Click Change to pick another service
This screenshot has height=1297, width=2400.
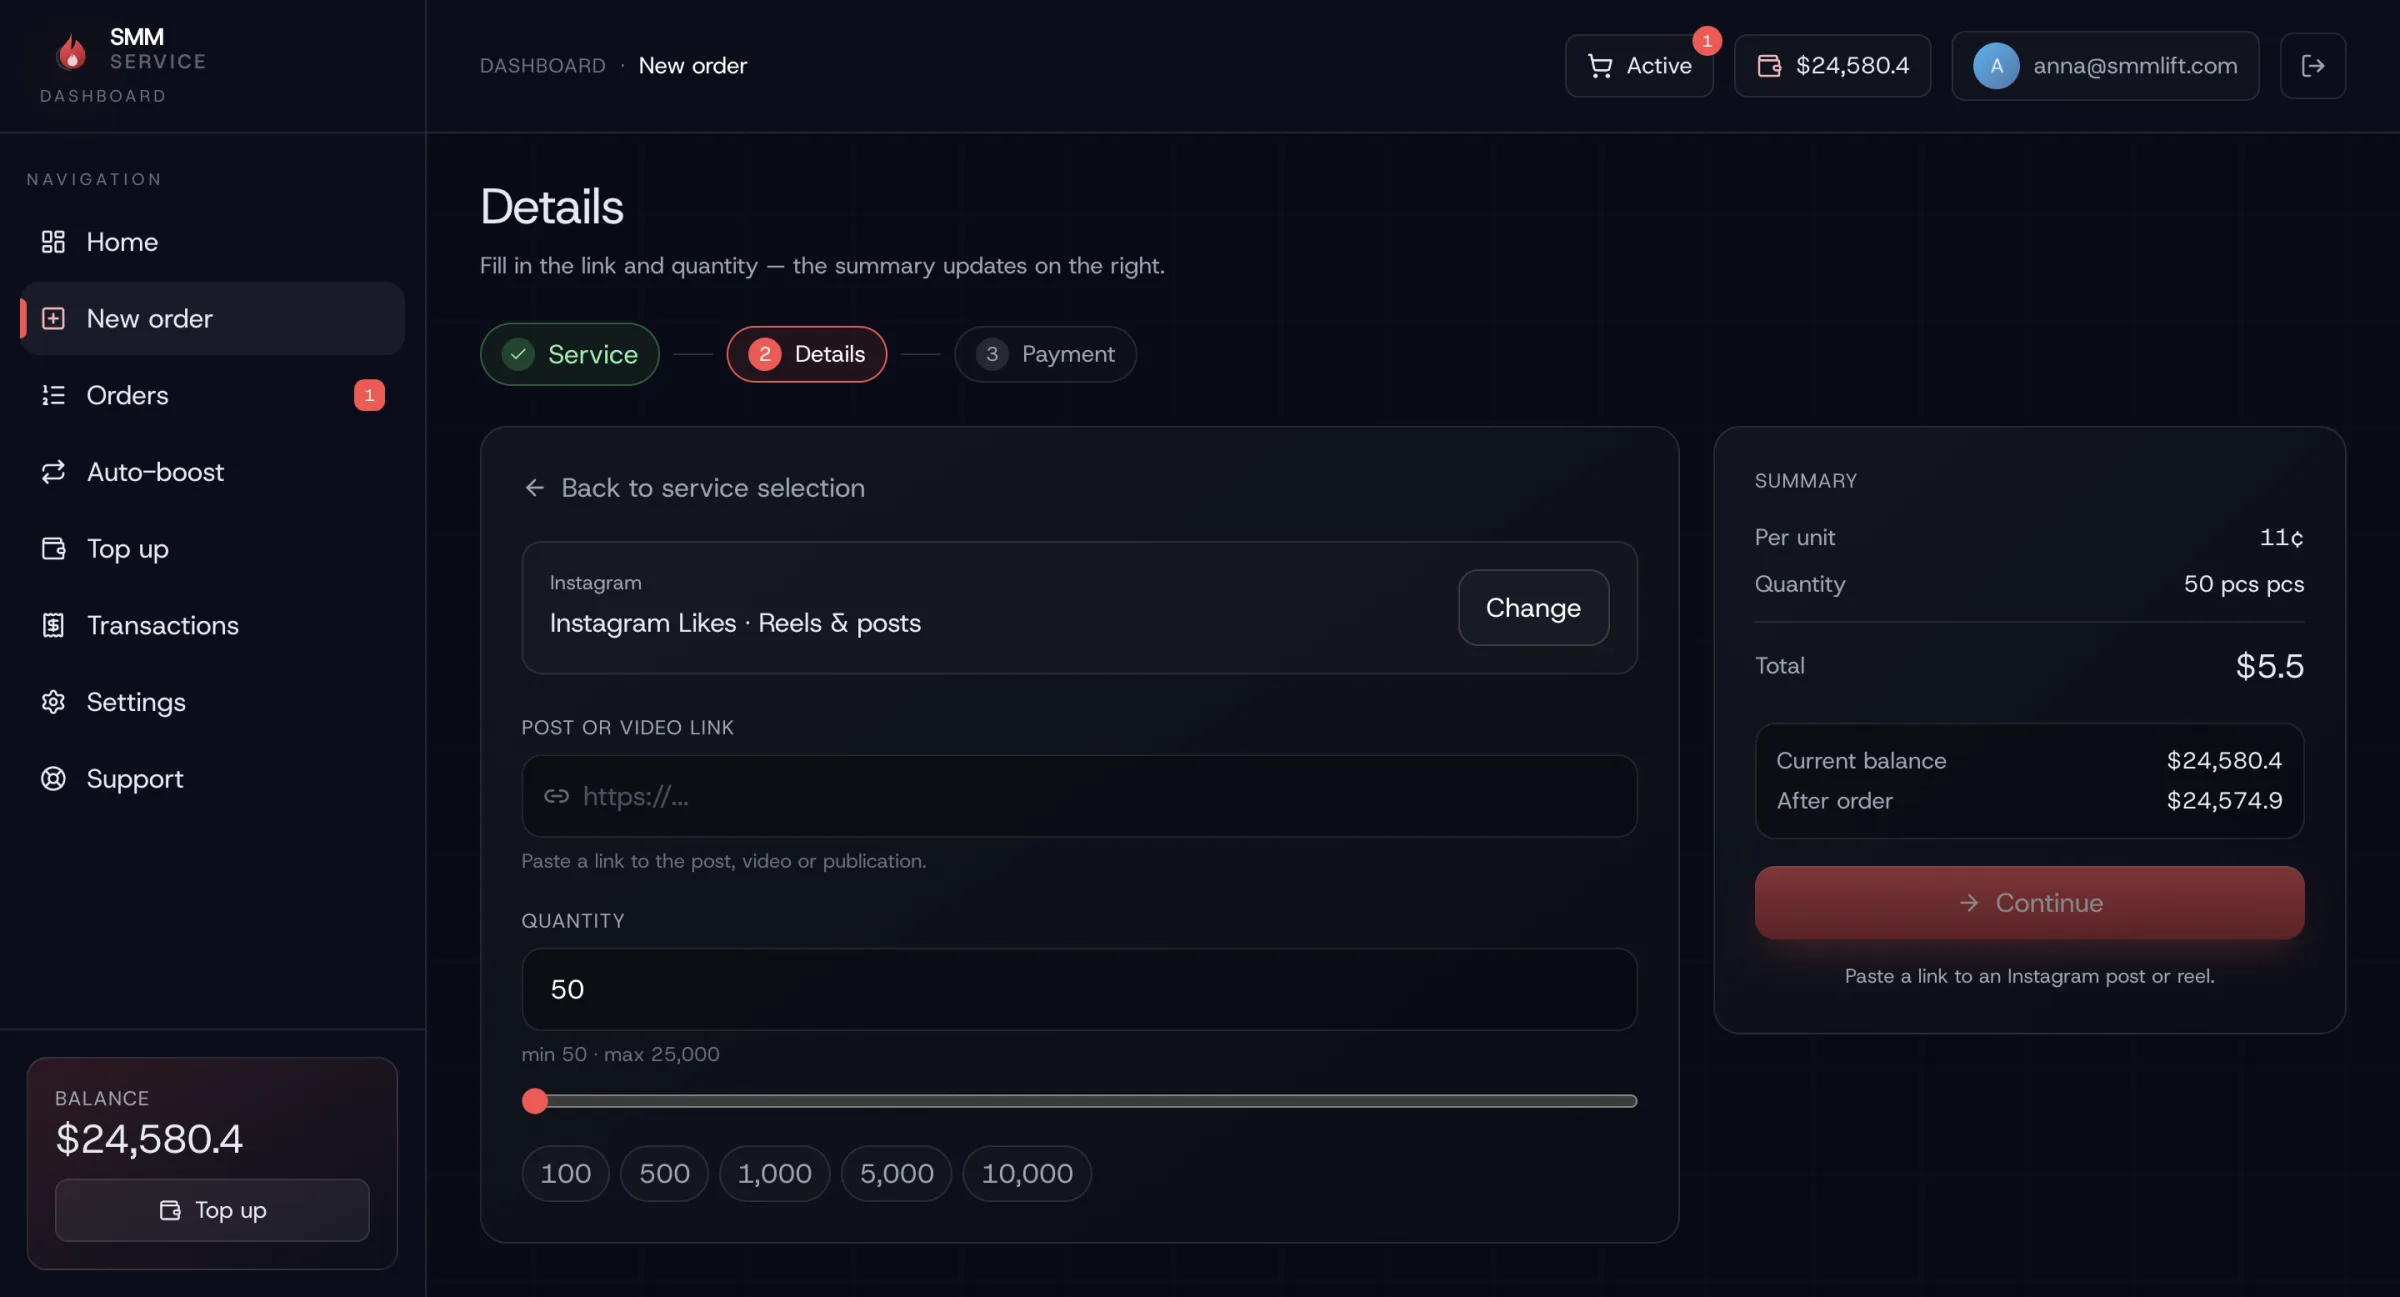point(1533,608)
